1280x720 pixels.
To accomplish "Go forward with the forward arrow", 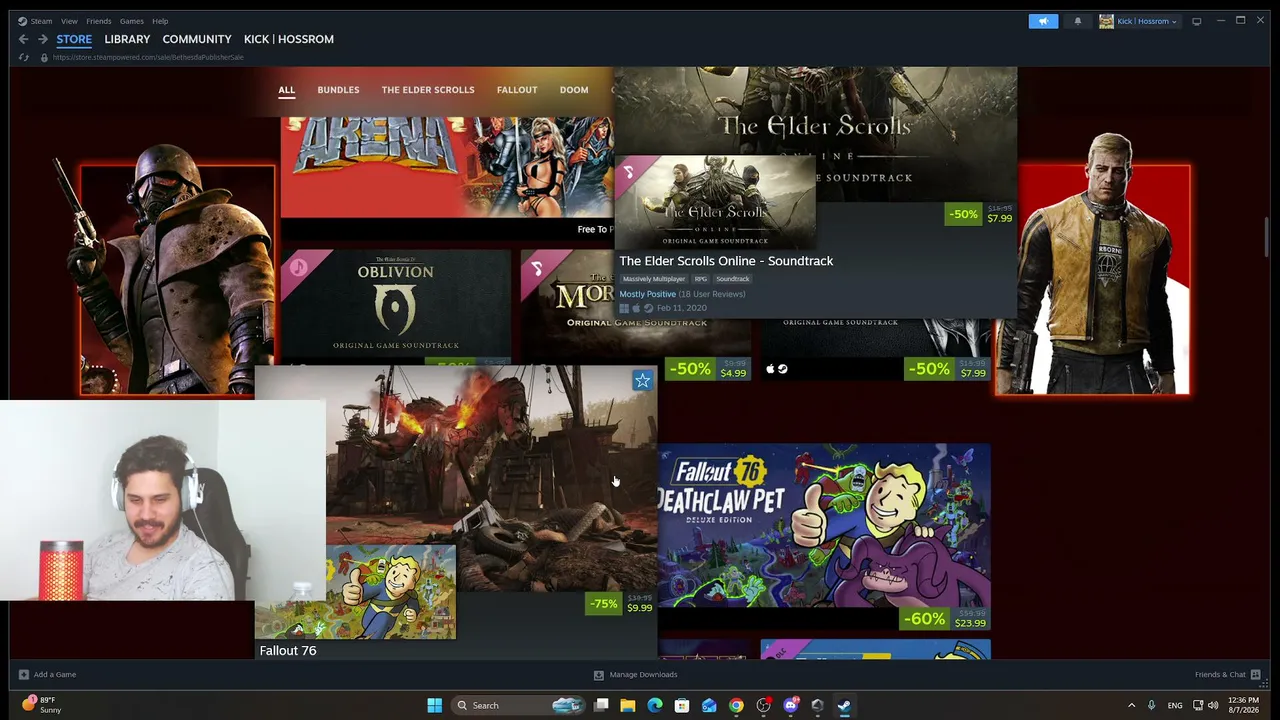I will (43, 39).
